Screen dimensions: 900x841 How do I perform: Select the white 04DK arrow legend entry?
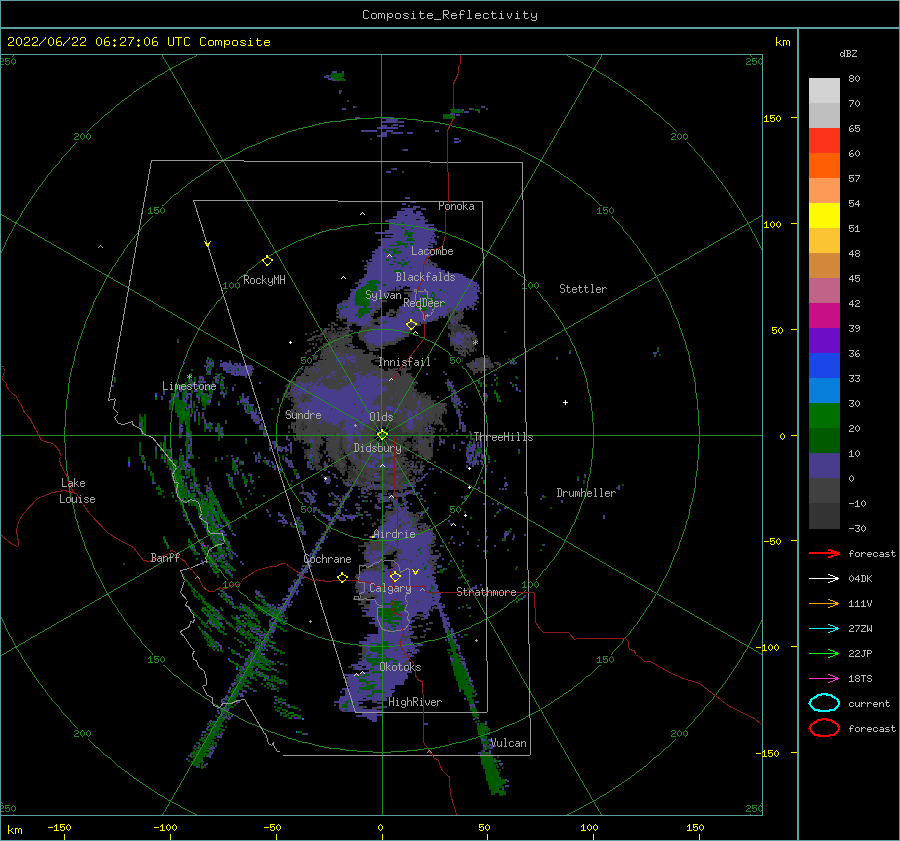click(824, 578)
